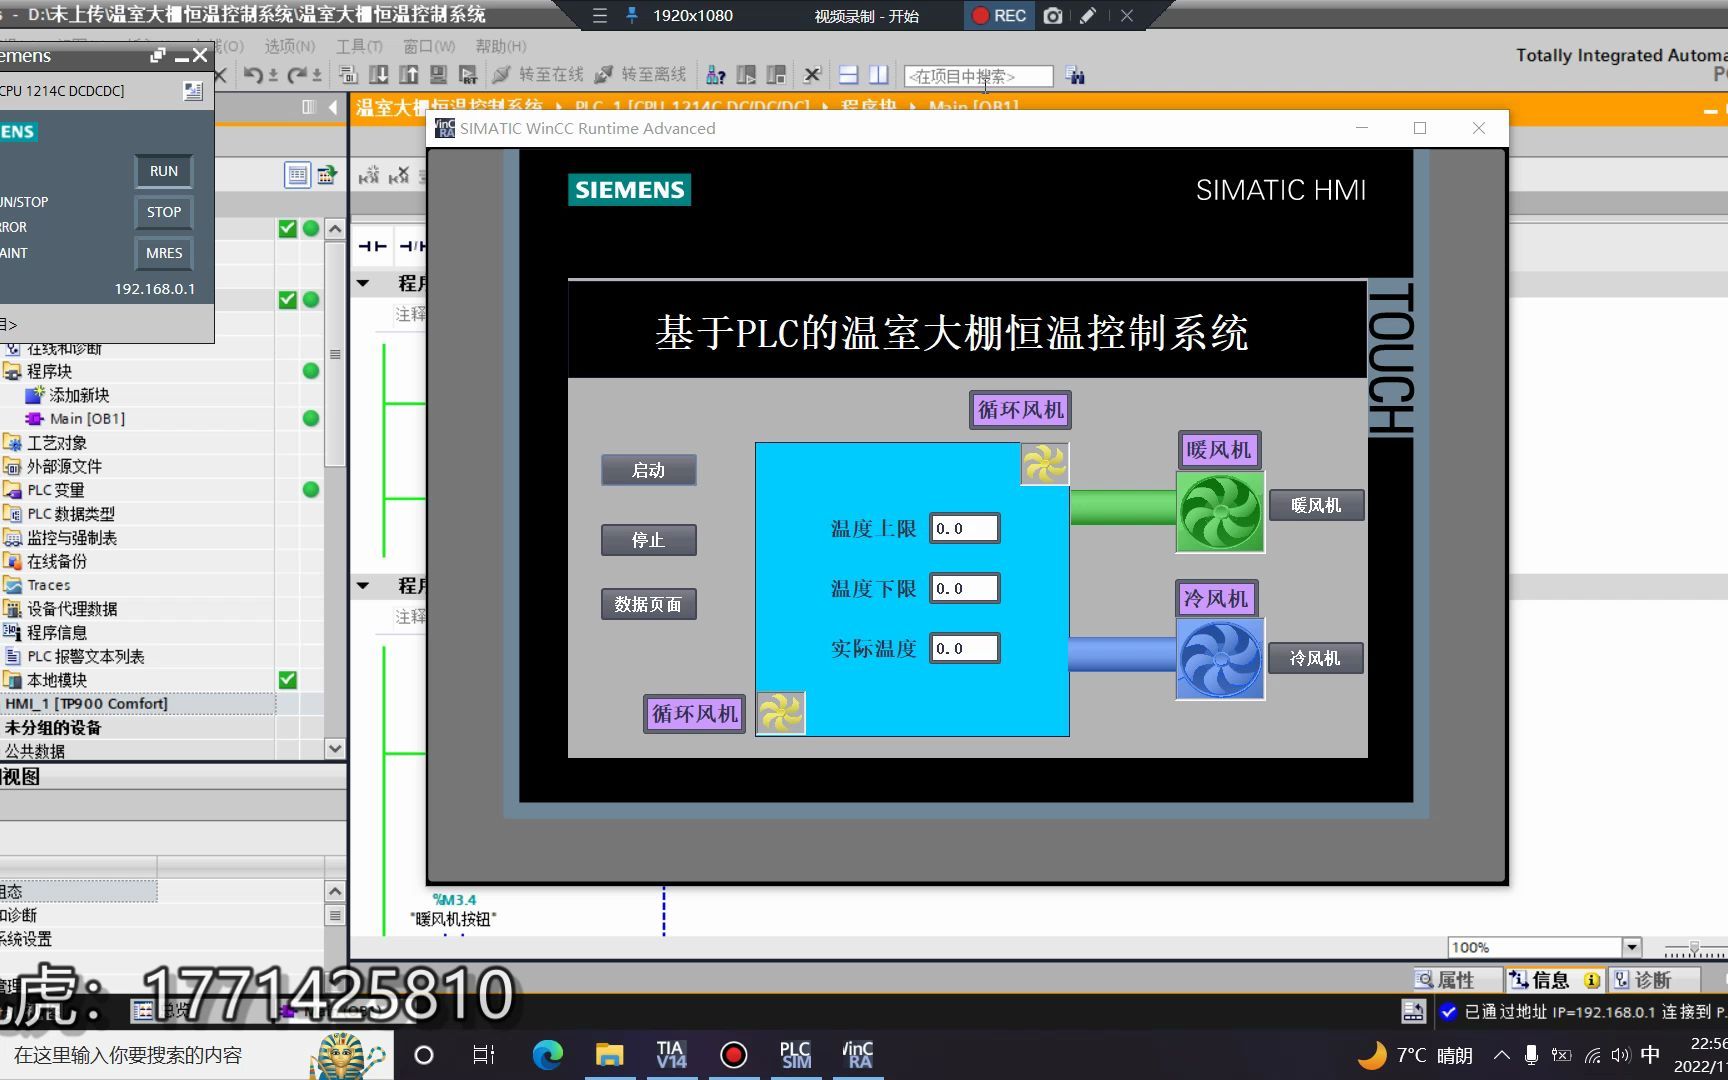Open the 帮助(H) menu

coord(501,46)
